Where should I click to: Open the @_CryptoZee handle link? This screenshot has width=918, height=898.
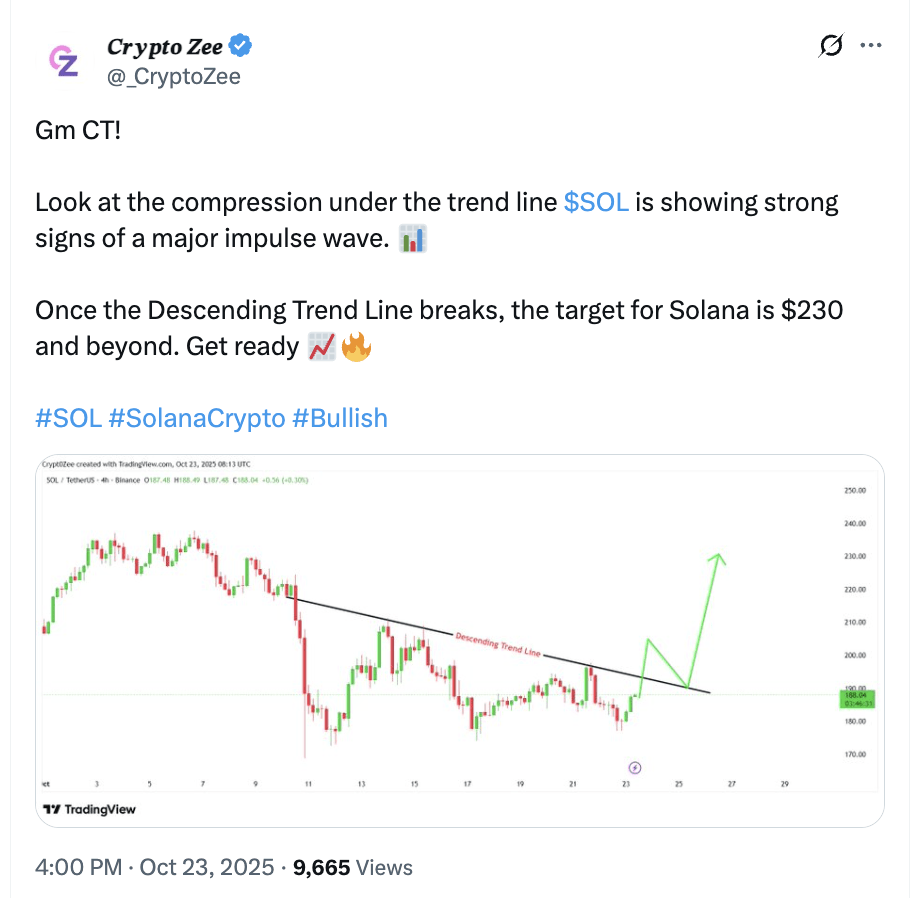click(x=174, y=76)
